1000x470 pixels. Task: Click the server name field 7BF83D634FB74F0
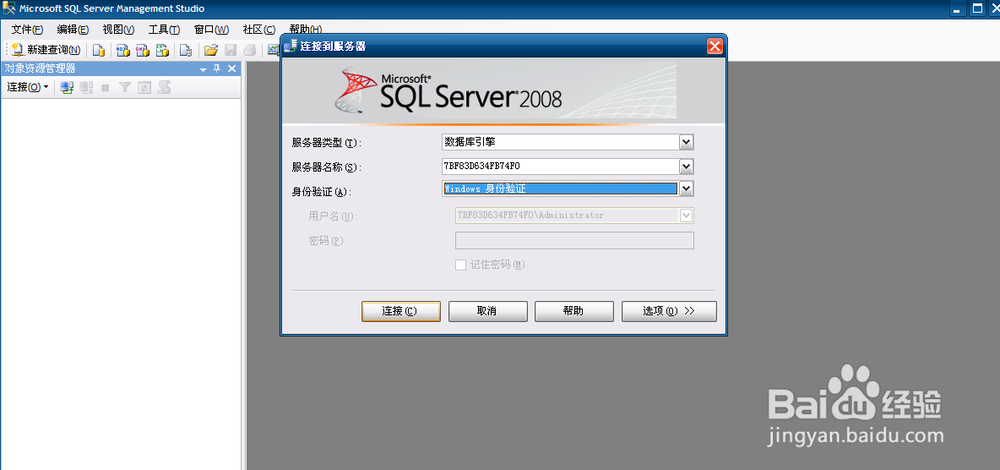568,166
